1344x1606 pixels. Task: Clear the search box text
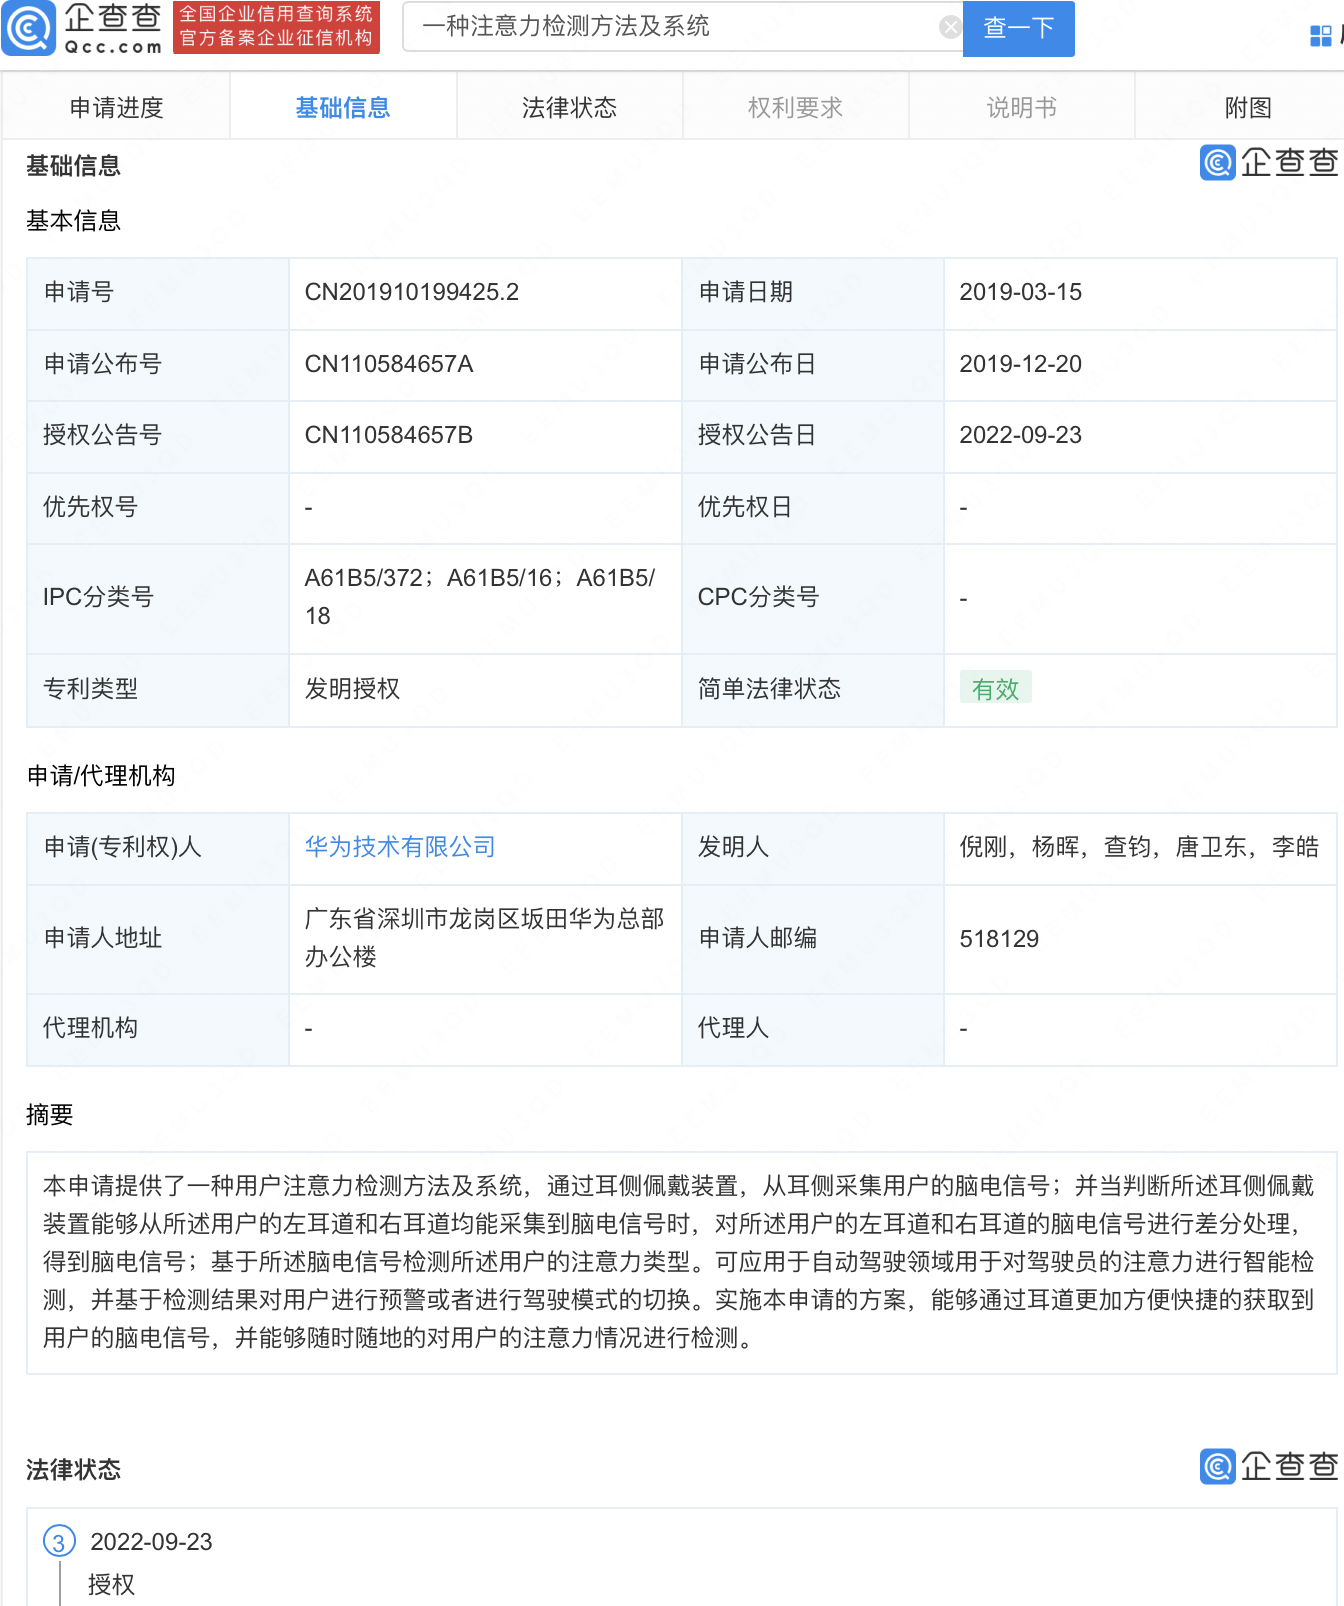click(951, 27)
